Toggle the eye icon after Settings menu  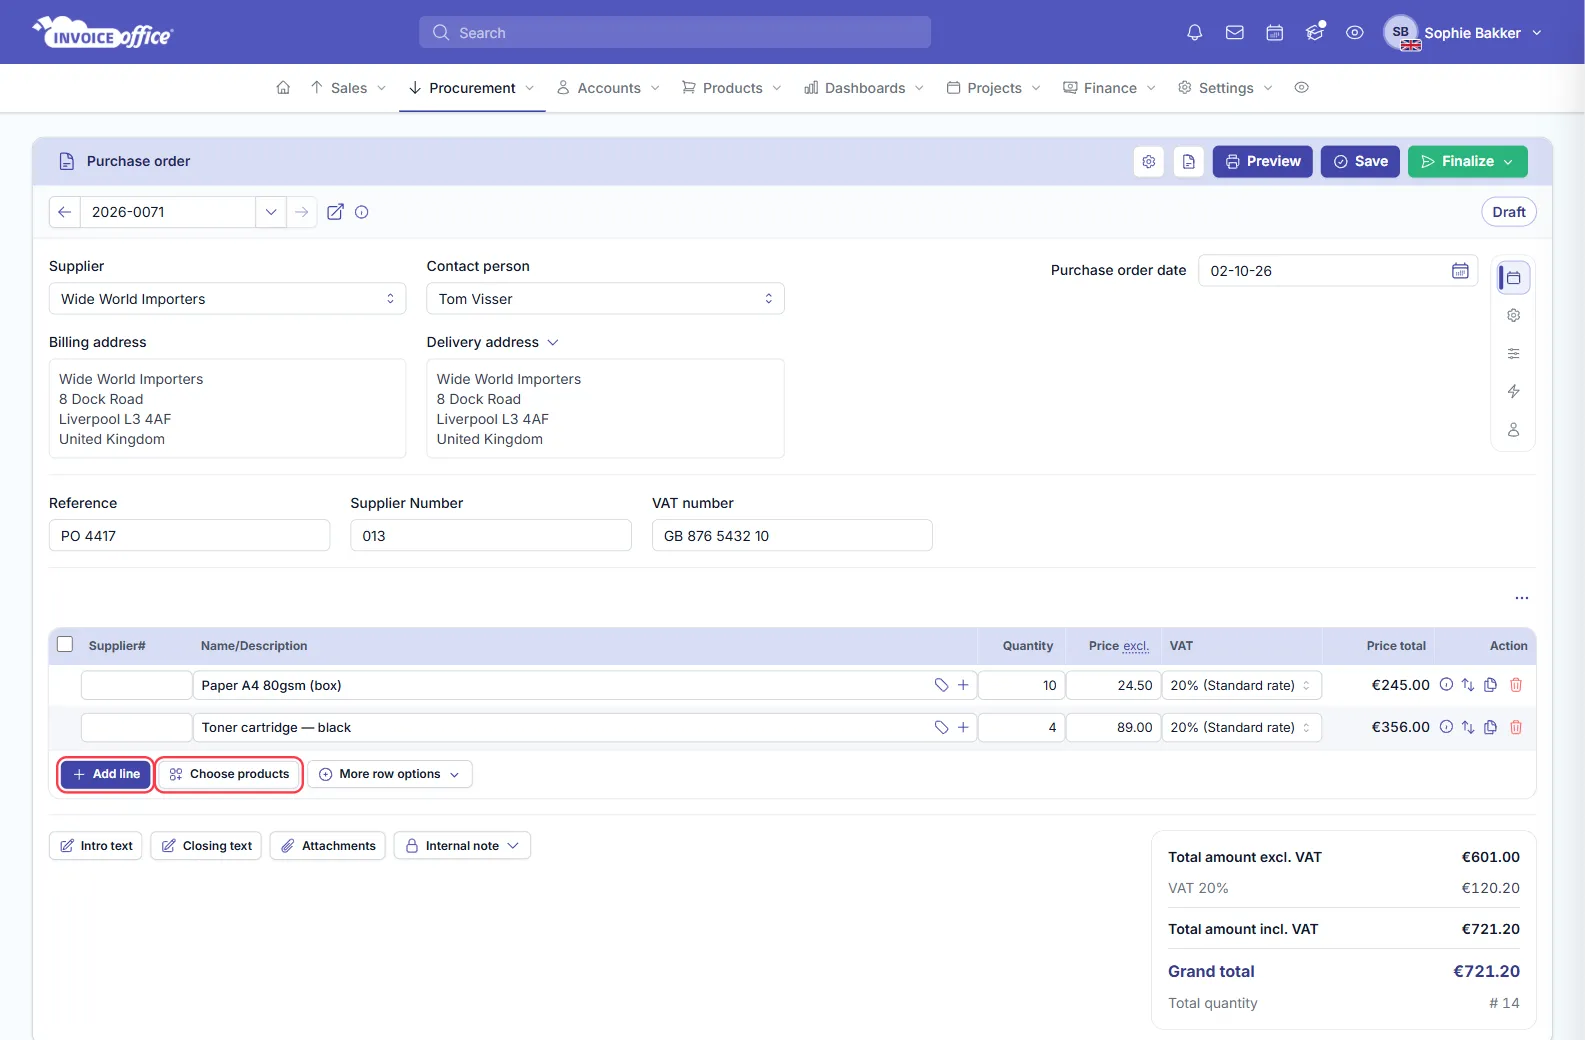tap(1301, 88)
